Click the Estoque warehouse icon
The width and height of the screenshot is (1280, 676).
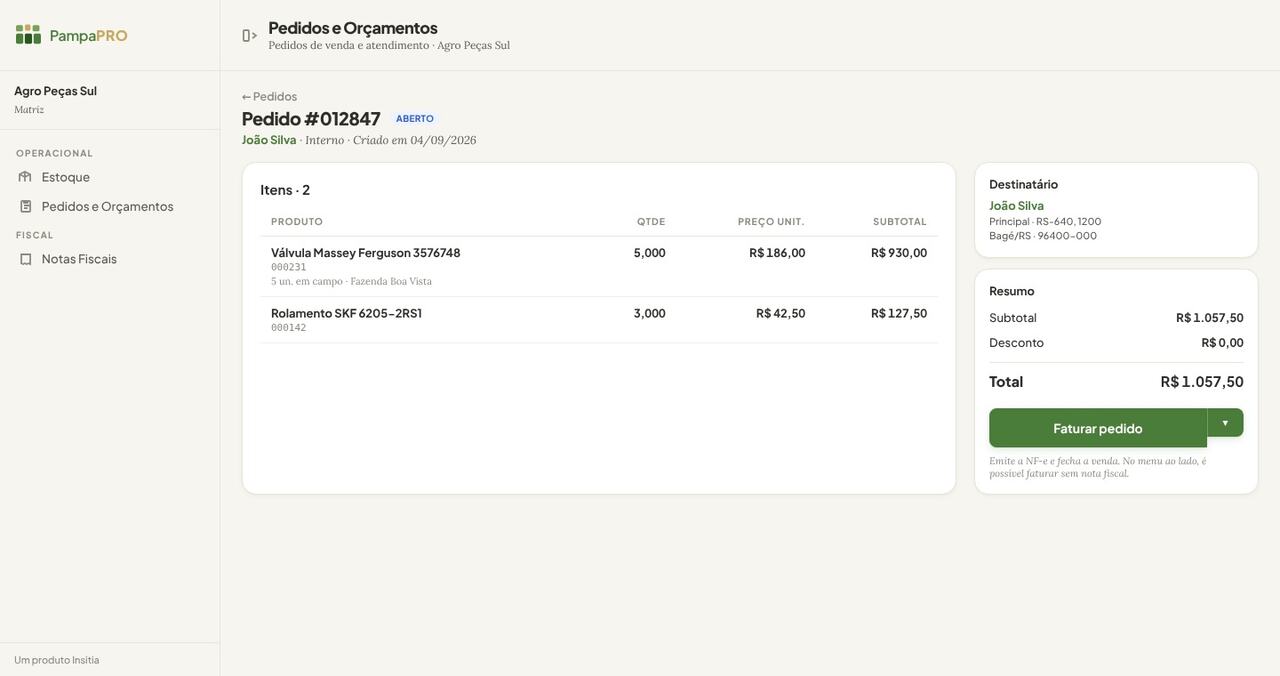pyautogui.click(x=25, y=177)
